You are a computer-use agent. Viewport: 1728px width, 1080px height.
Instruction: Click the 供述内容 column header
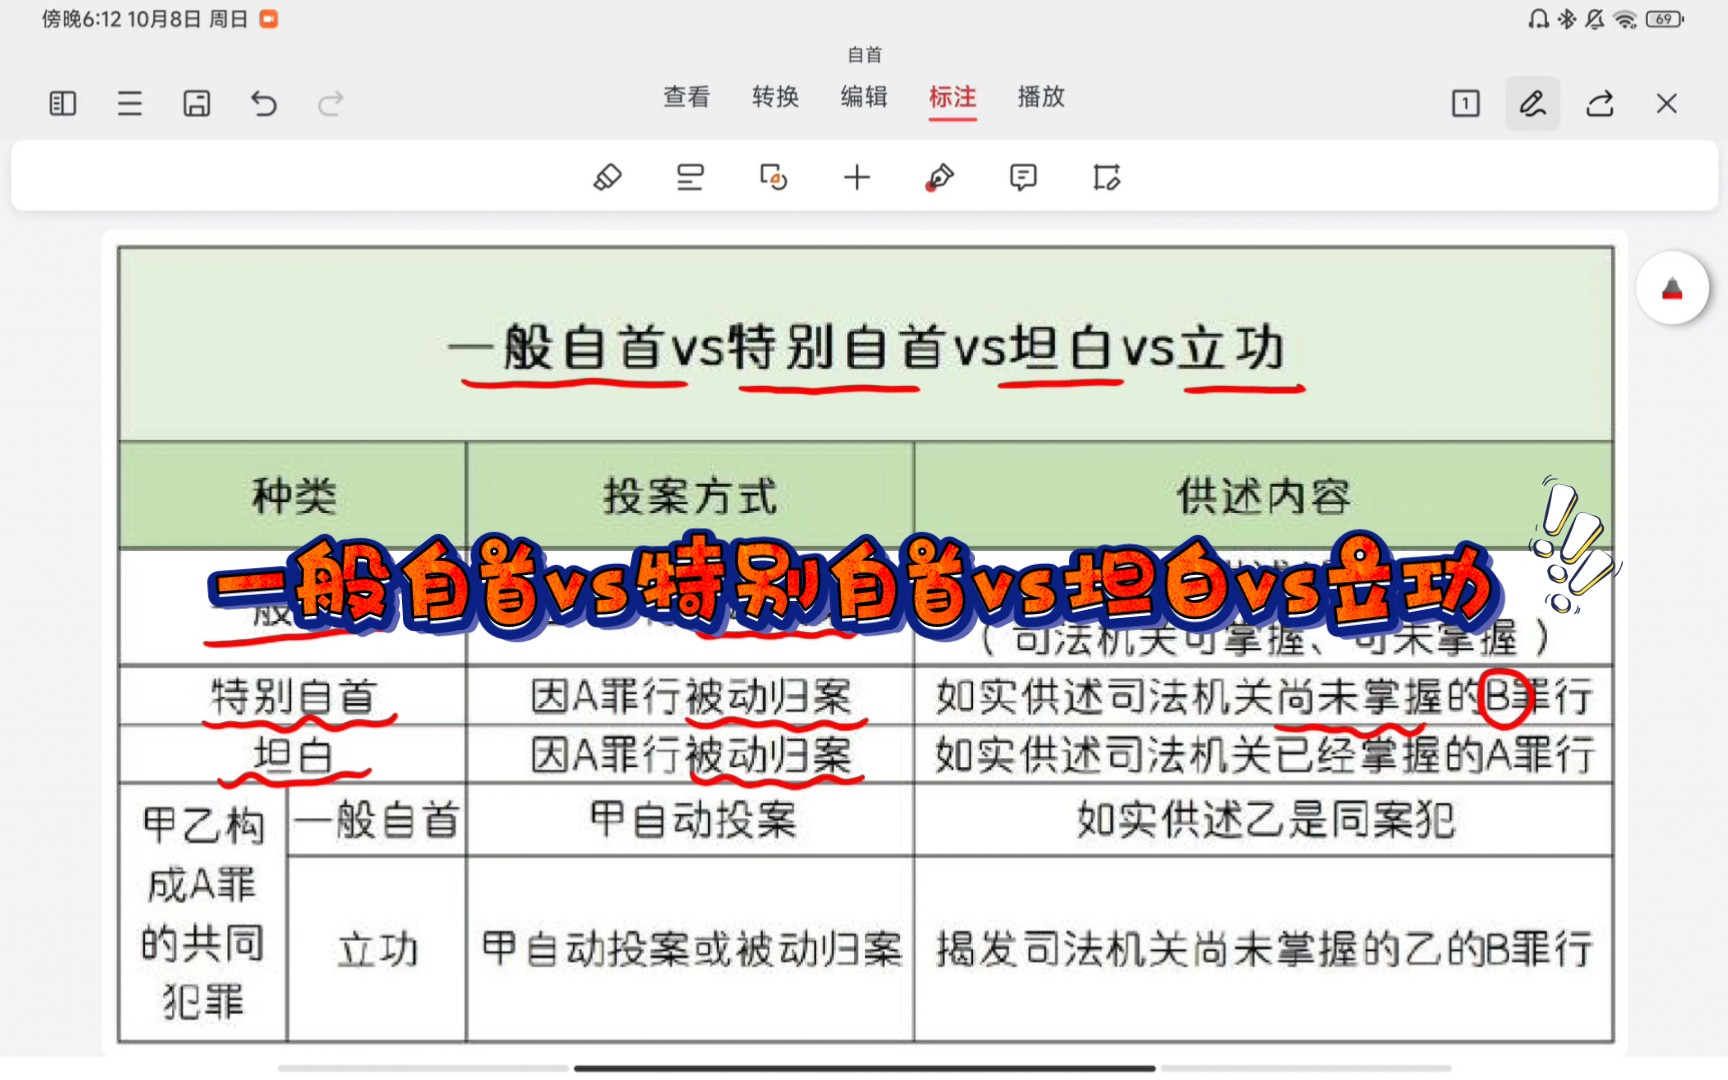(1264, 496)
